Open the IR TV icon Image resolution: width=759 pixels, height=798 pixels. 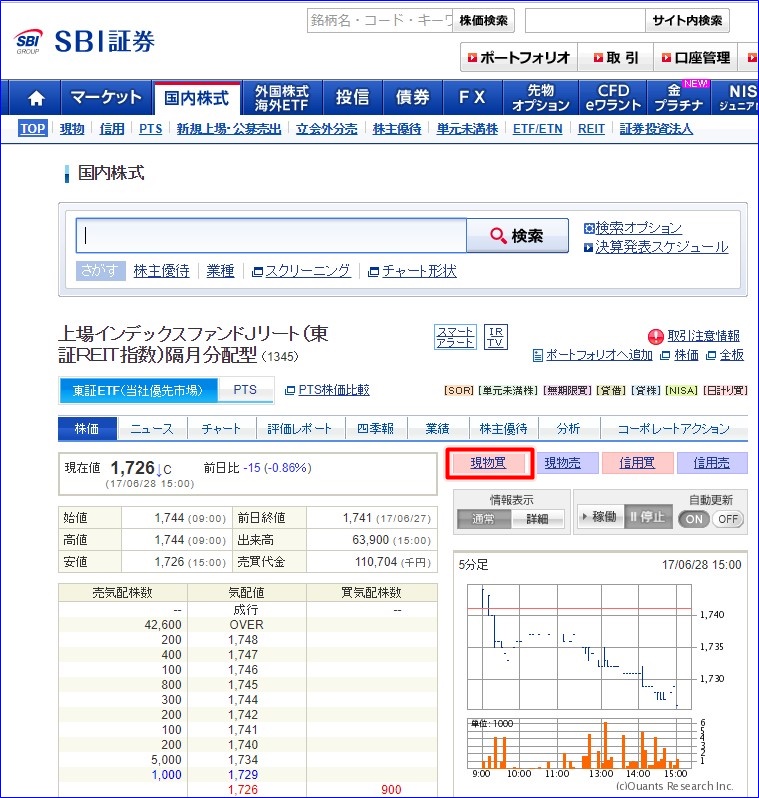pyautogui.click(x=495, y=337)
